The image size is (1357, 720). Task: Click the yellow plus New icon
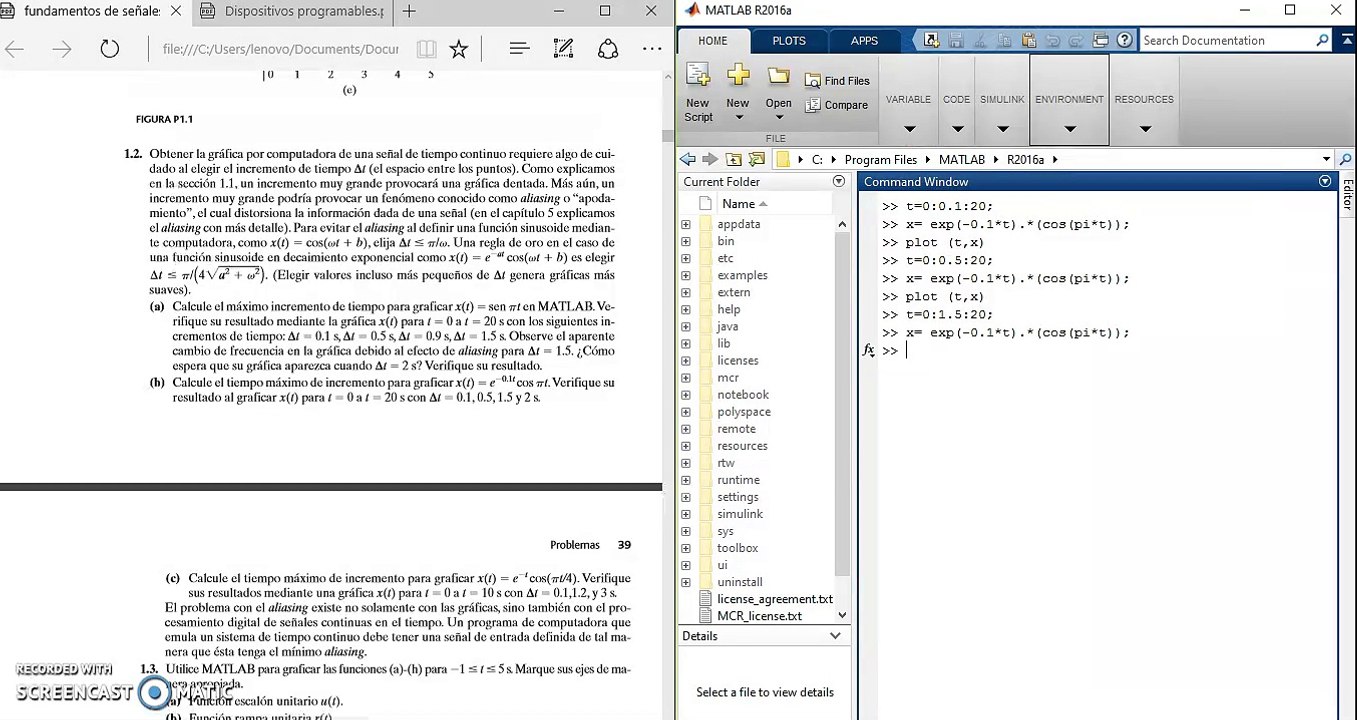[x=738, y=76]
